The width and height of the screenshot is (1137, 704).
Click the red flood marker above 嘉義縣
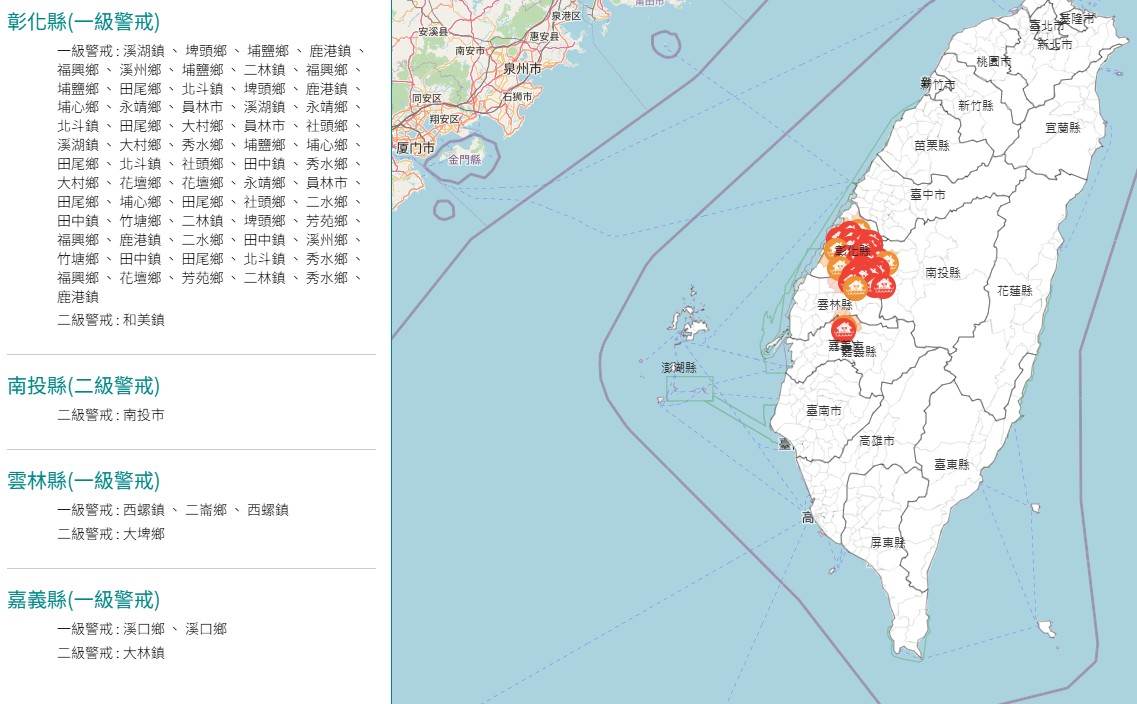point(845,328)
